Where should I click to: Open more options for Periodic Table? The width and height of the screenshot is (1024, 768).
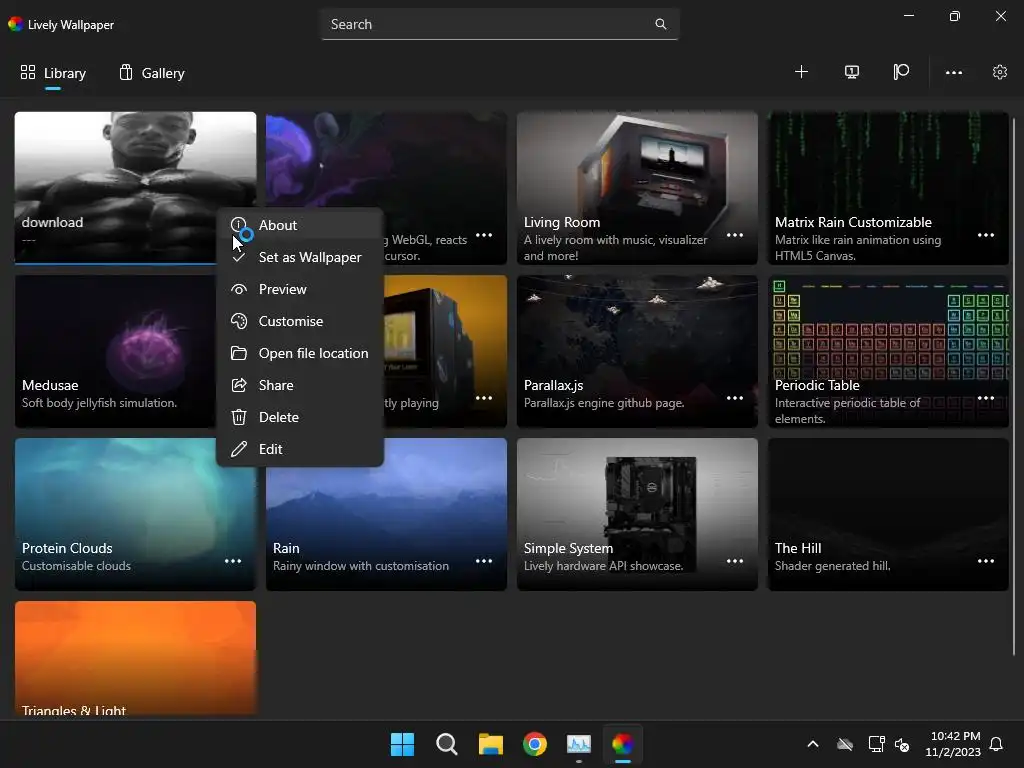(x=985, y=398)
